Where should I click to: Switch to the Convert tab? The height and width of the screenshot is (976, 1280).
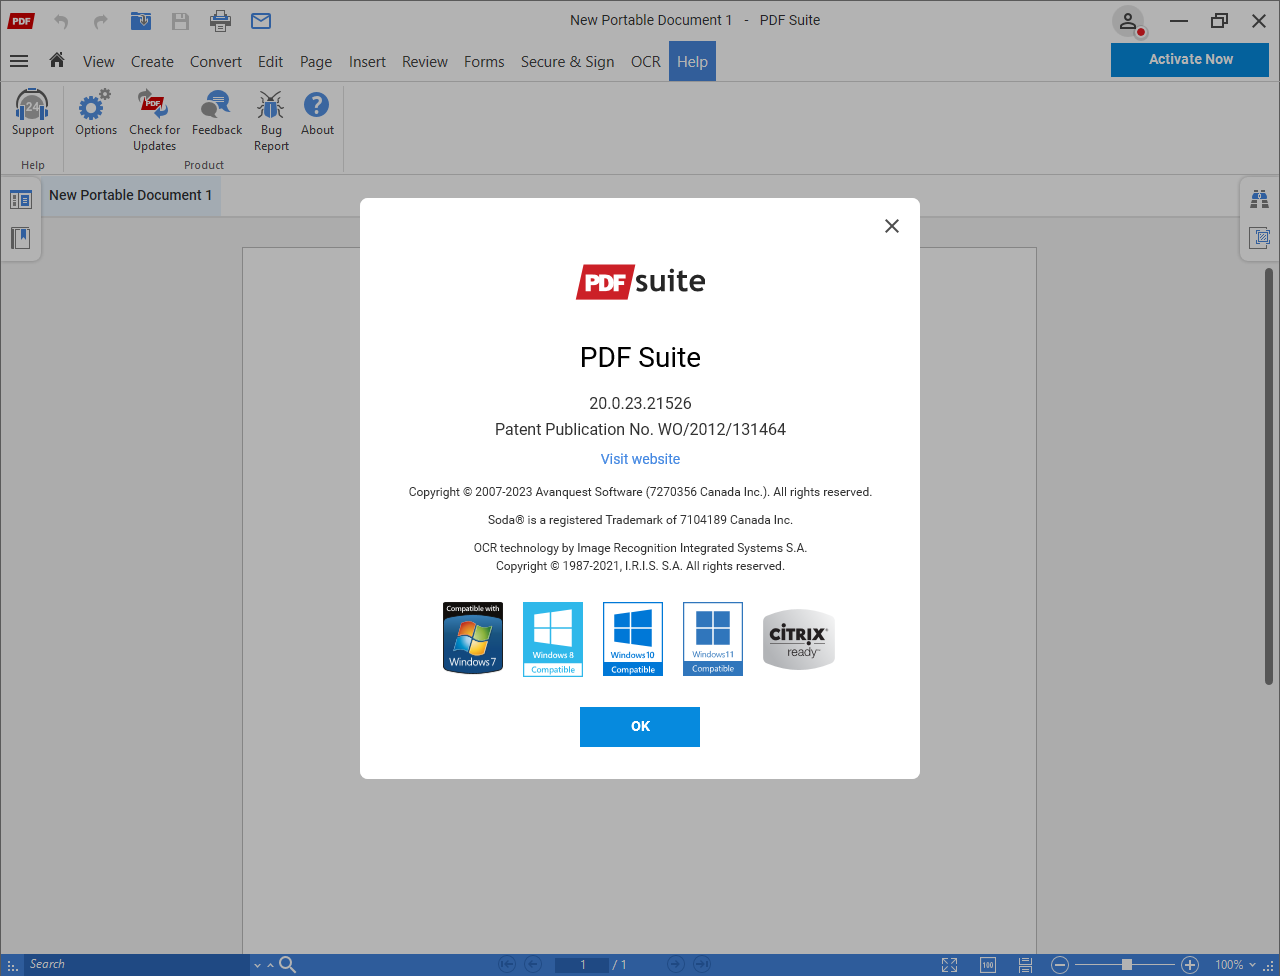click(216, 62)
